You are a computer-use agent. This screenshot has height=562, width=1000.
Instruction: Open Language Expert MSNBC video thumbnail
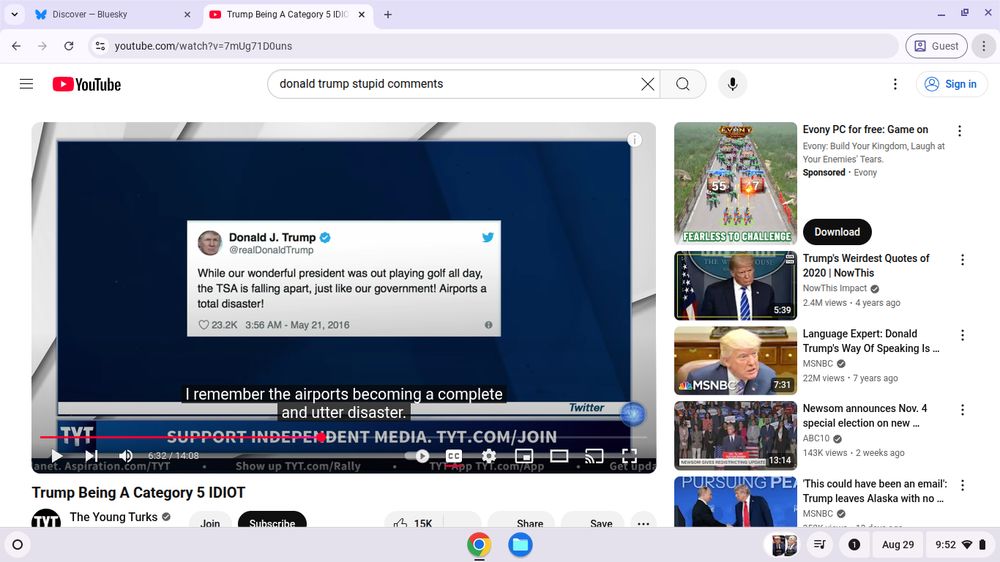pyautogui.click(x=735, y=360)
